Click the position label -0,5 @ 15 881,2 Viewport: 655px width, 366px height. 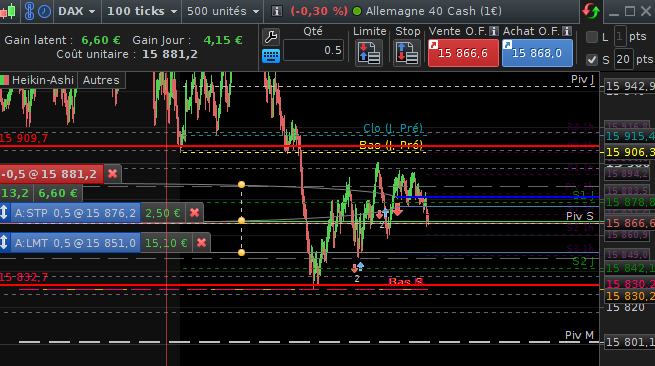(51, 174)
